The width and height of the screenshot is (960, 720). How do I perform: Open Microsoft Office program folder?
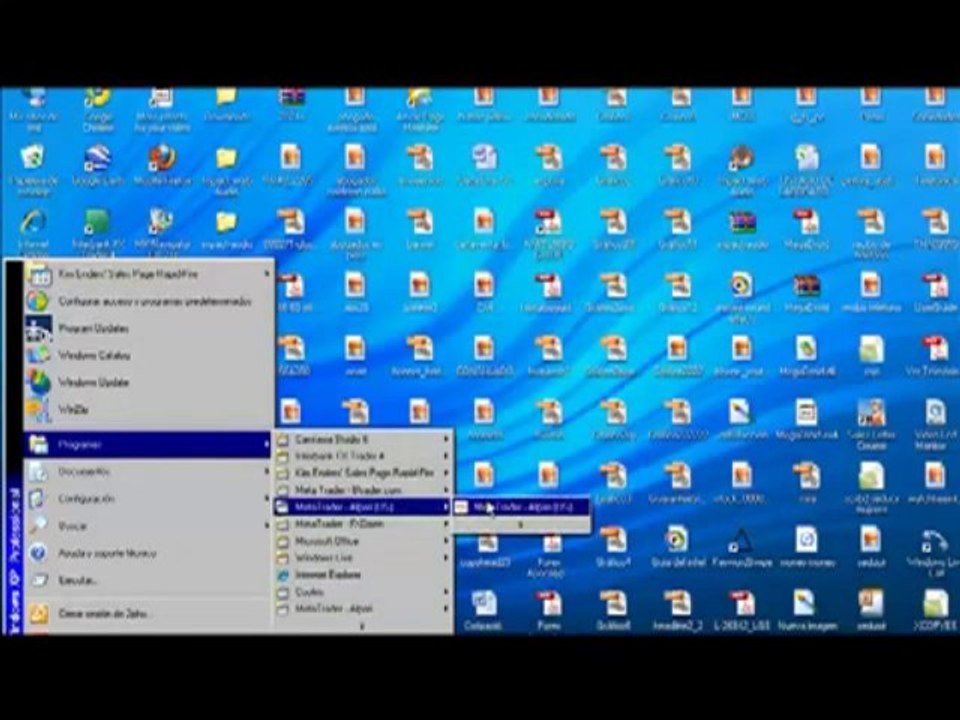[x=364, y=541]
